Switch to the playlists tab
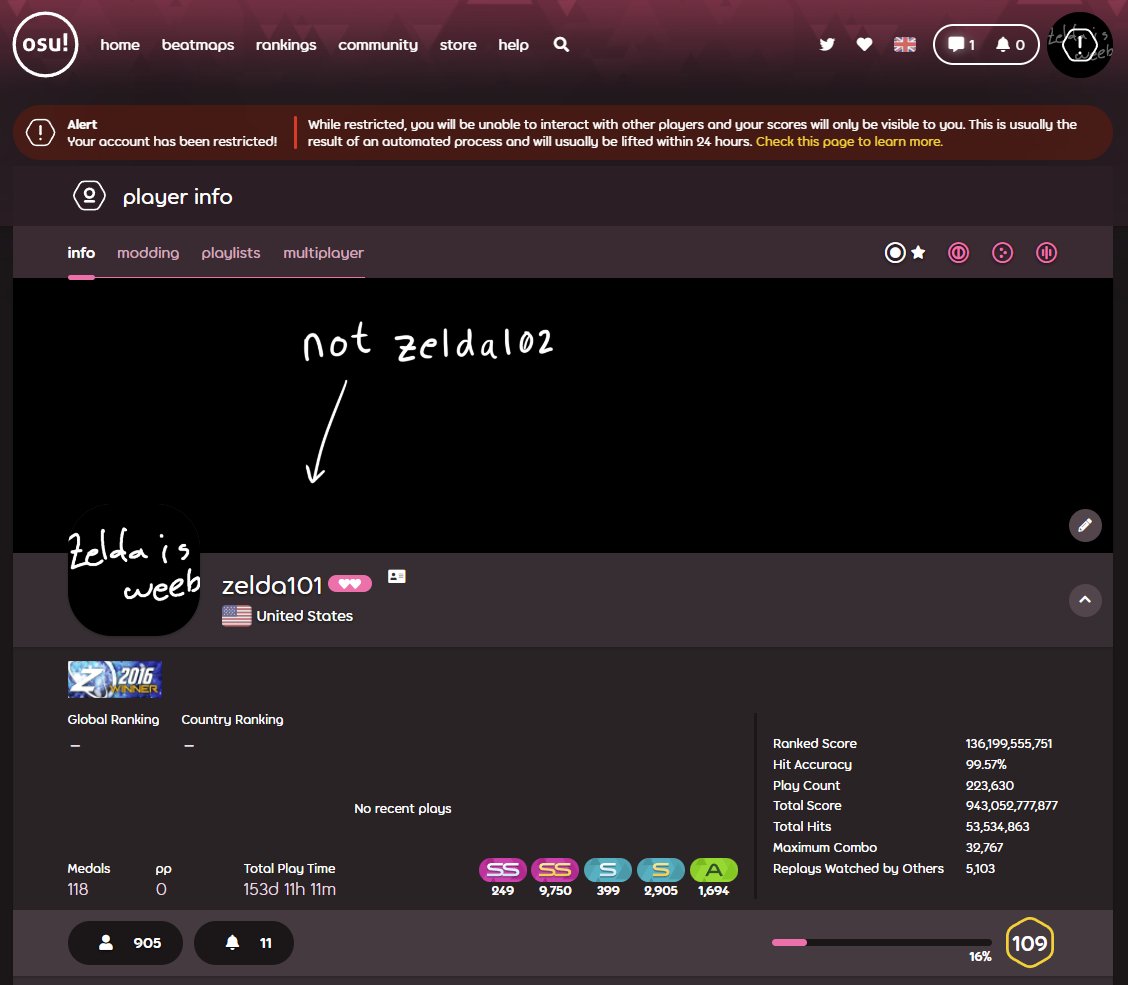Image resolution: width=1128 pixels, height=985 pixels. (231, 253)
